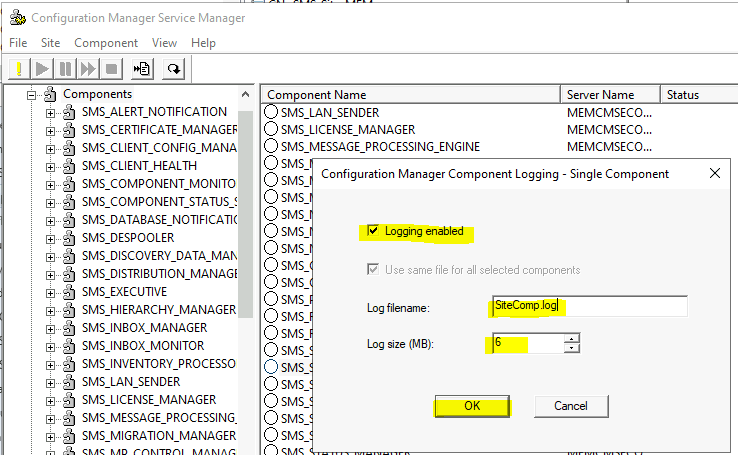738x455 pixels.
Task: Increase Log size with up spinner arrow
Action: tap(572, 339)
